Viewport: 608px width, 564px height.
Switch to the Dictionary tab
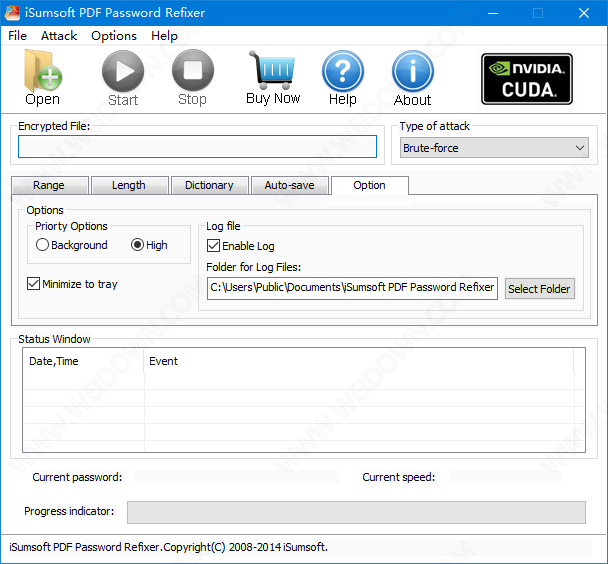pos(209,185)
